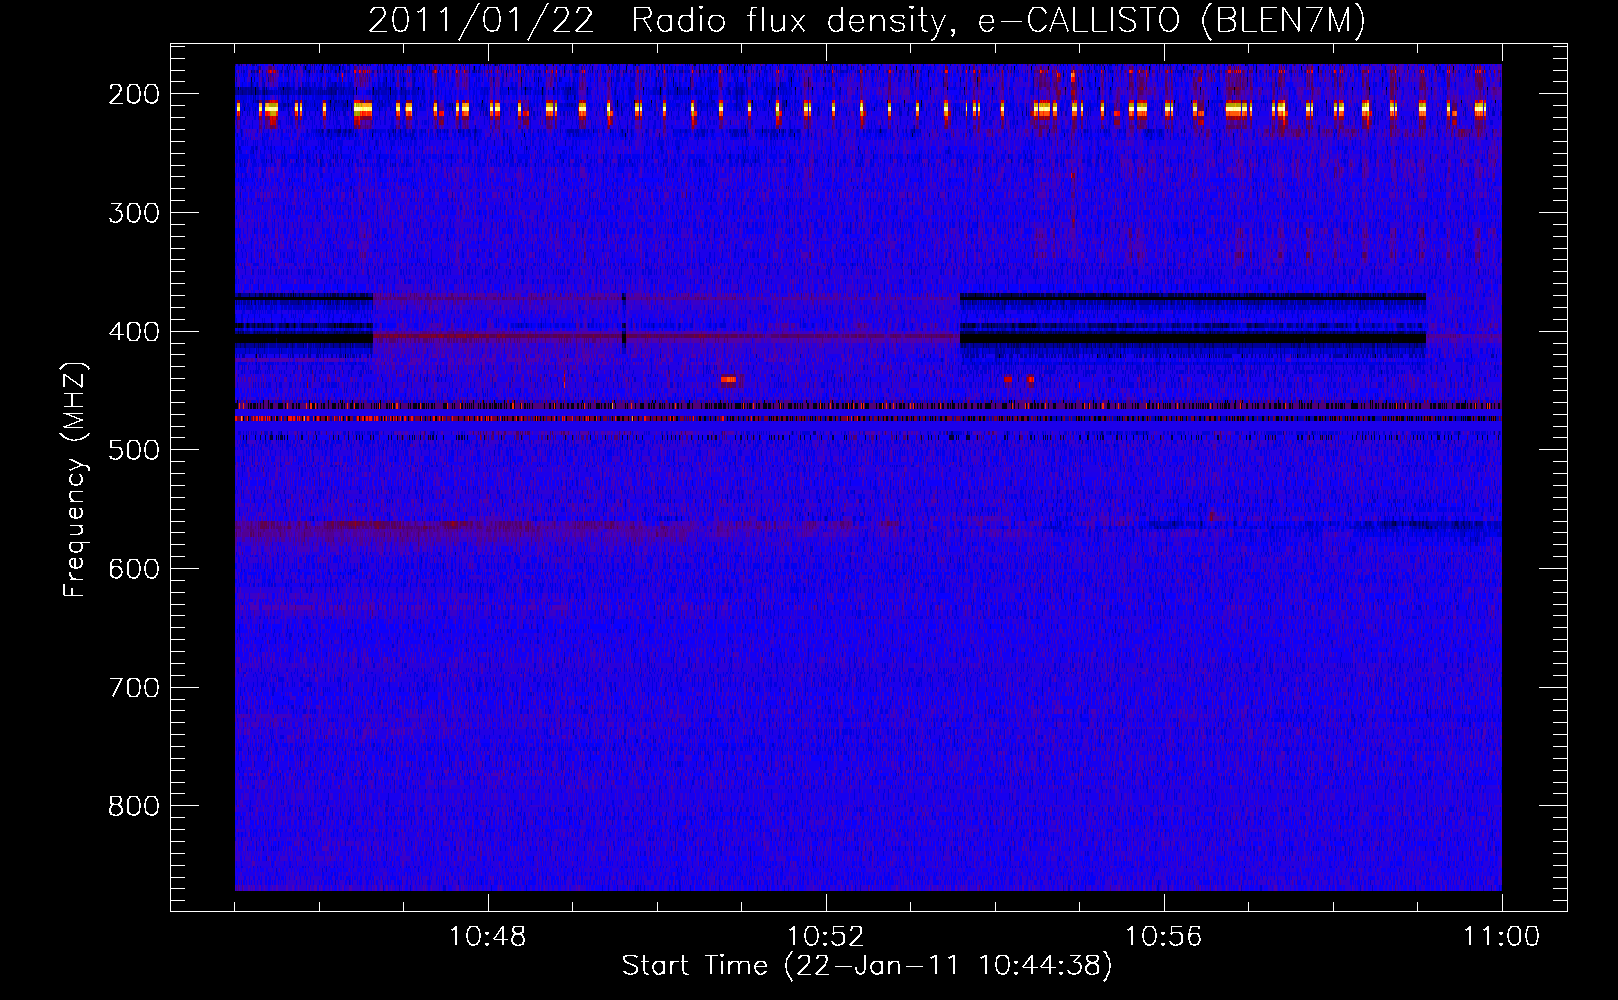Click the 300 frequency tick label
The height and width of the screenshot is (1000, 1618).
click(134, 213)
